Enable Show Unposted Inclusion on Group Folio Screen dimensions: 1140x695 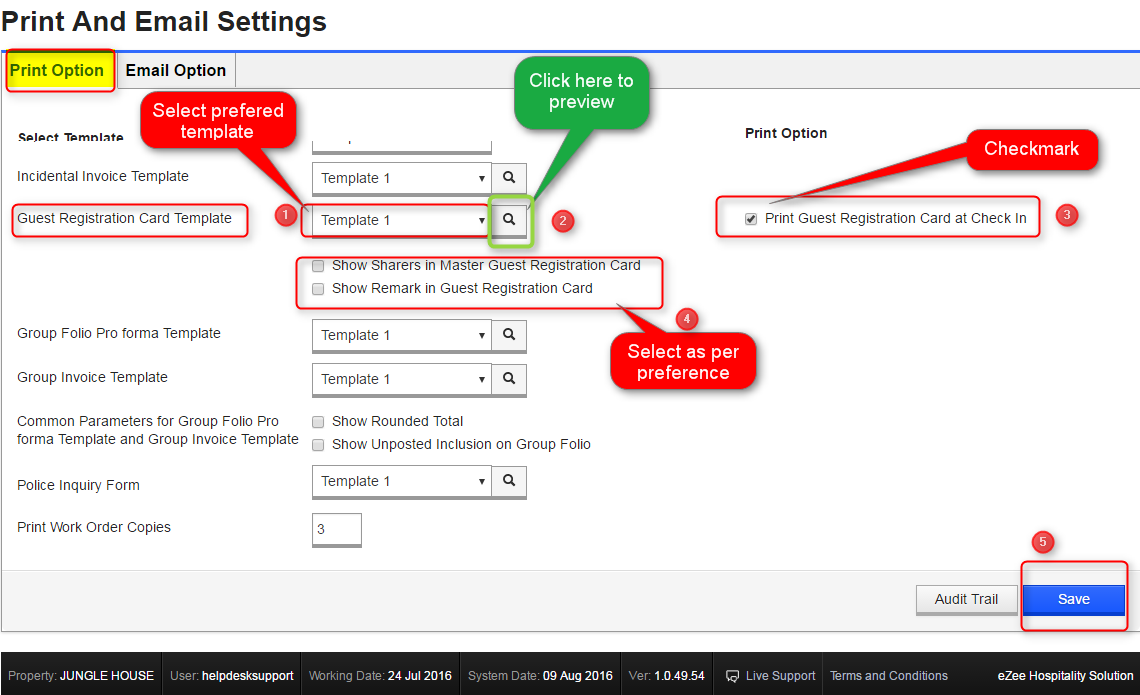tap(317, 444)
